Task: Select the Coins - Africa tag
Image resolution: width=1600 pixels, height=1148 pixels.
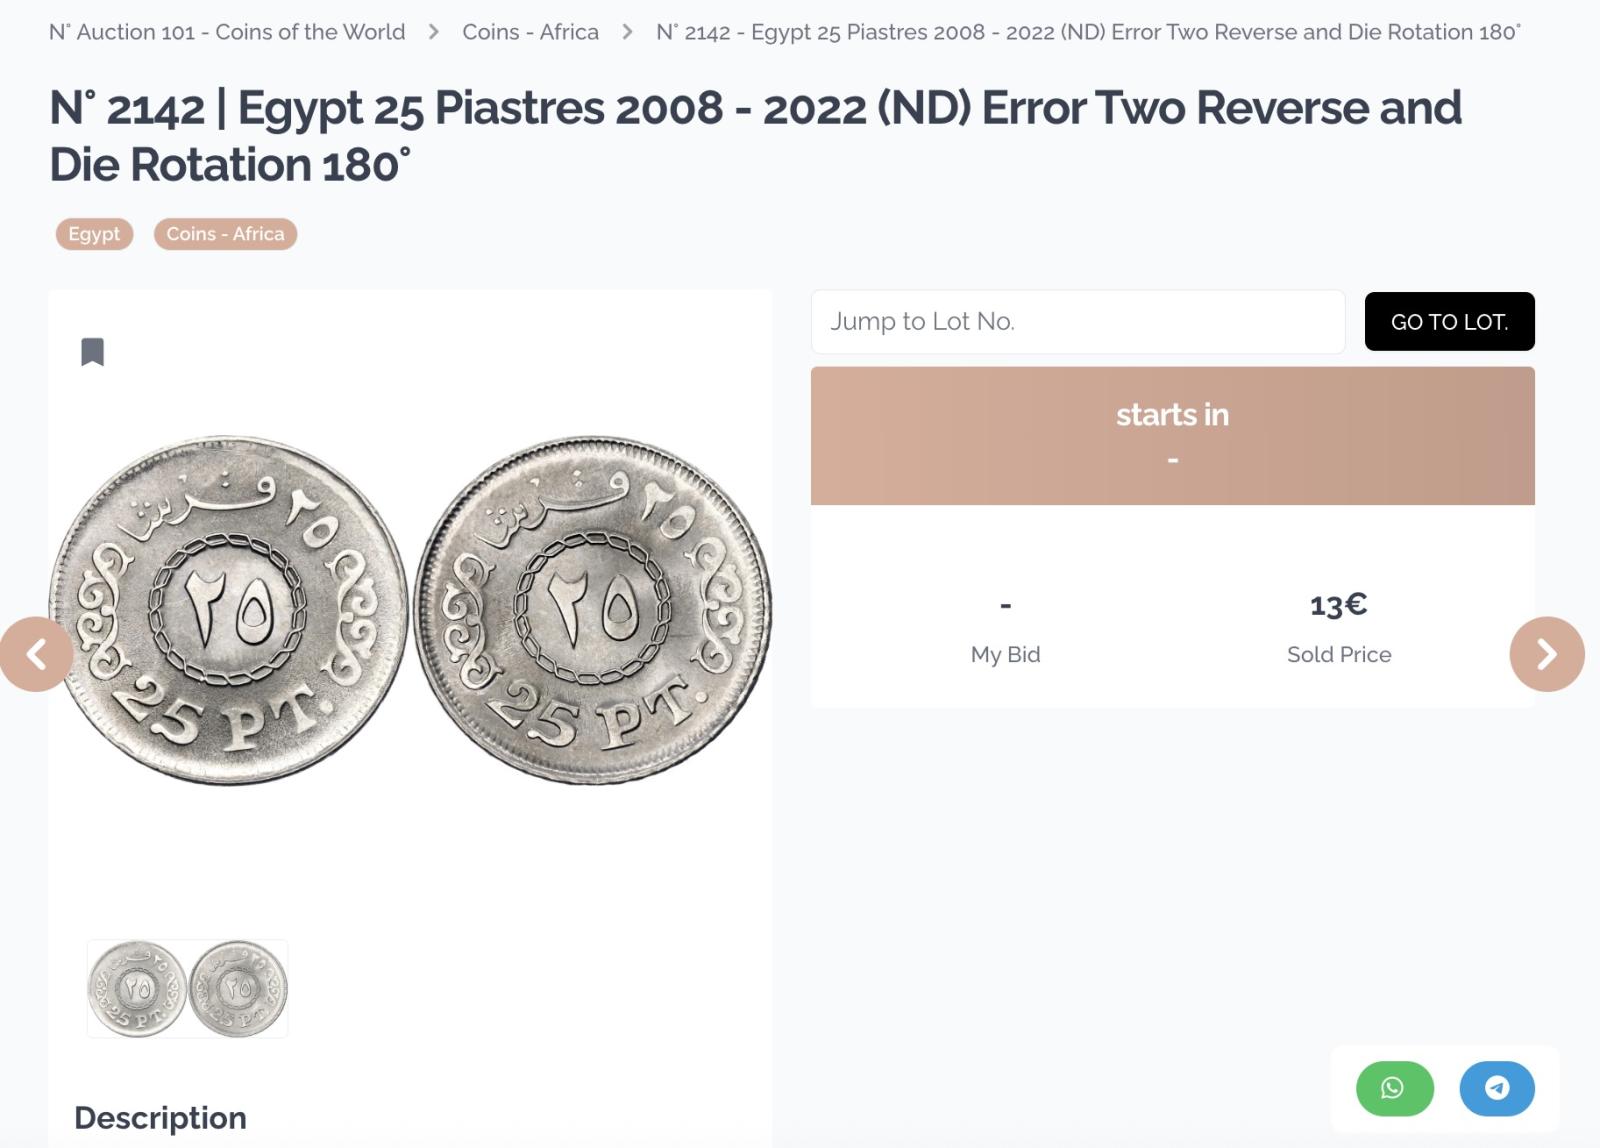Action: click(x=225, y=234)
